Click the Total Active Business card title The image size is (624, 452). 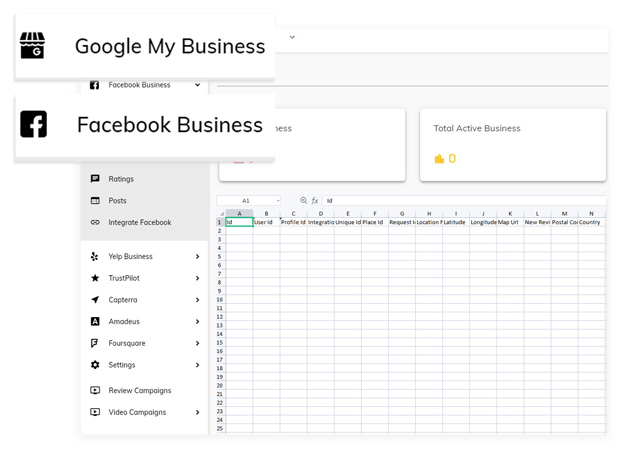pyautogui.click(x=477, y=128)
